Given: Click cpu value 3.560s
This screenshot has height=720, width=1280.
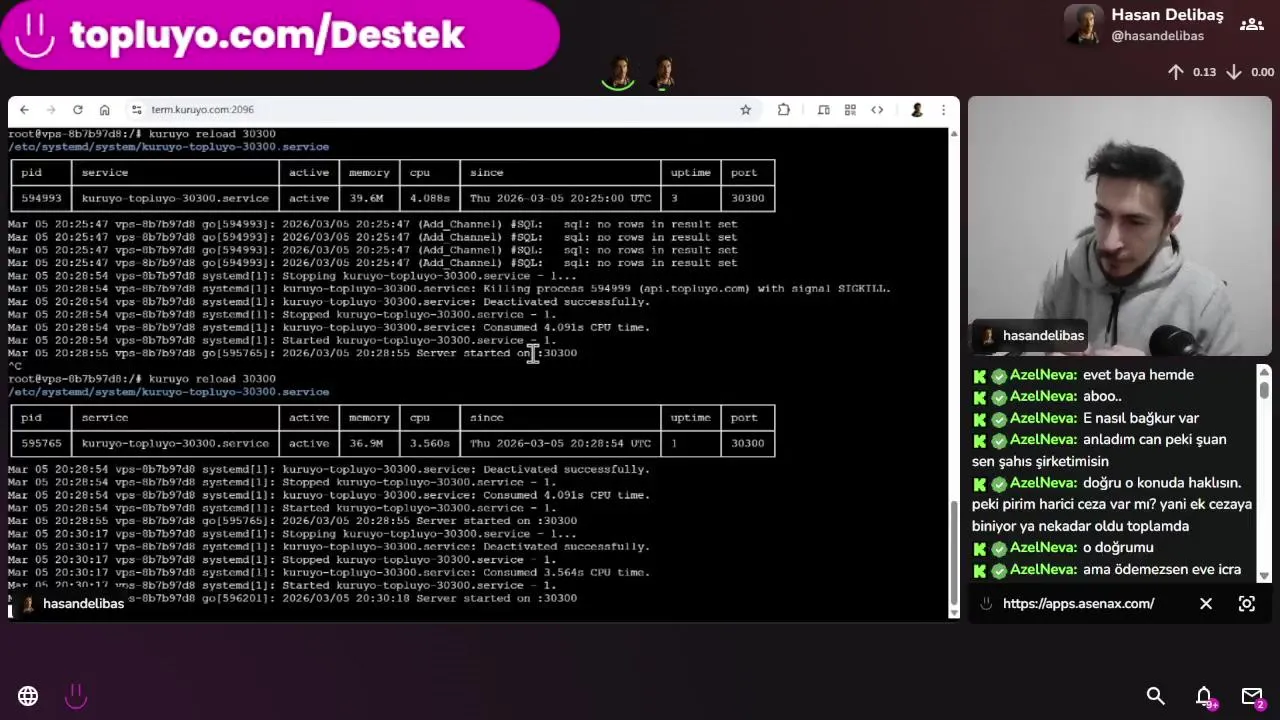Looking at the screenshot, I should coord(429,443).
